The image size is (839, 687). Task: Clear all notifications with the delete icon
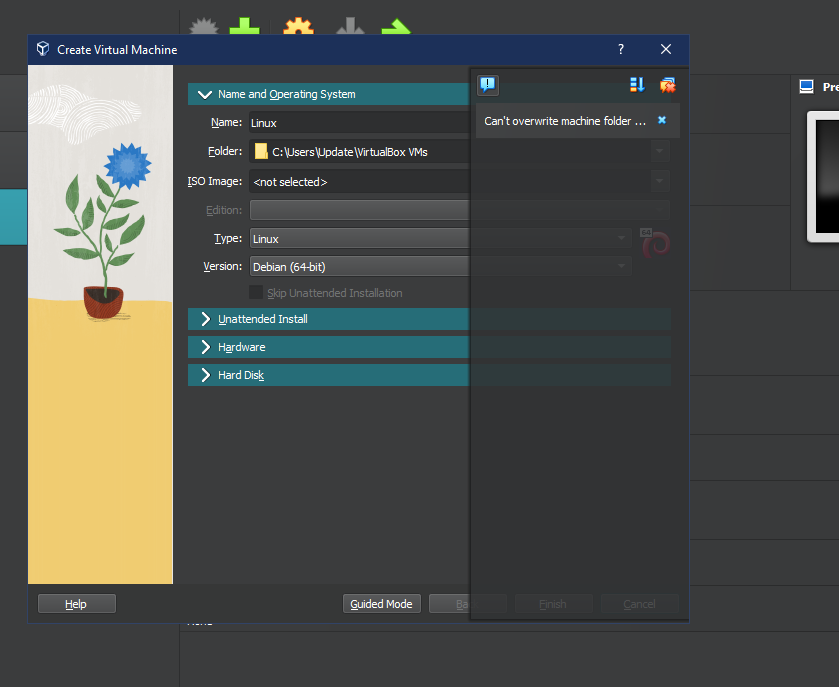point(667,85)
